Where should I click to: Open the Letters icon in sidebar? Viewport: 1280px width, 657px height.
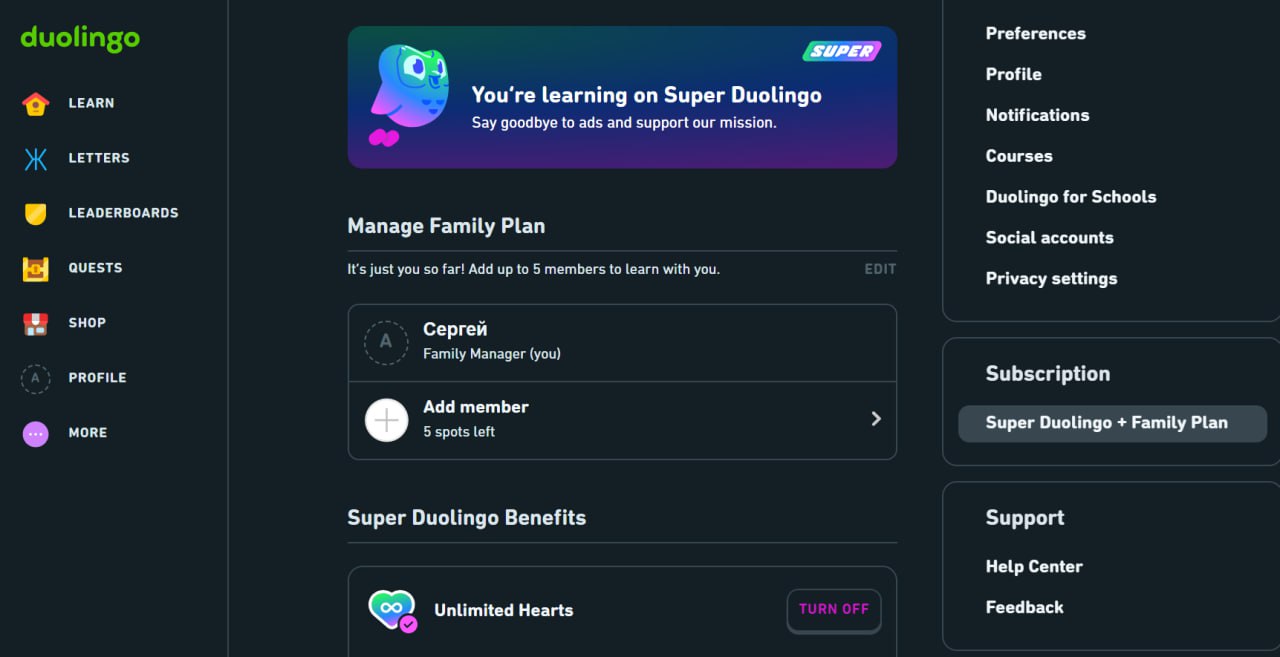[x=36, y=159]
